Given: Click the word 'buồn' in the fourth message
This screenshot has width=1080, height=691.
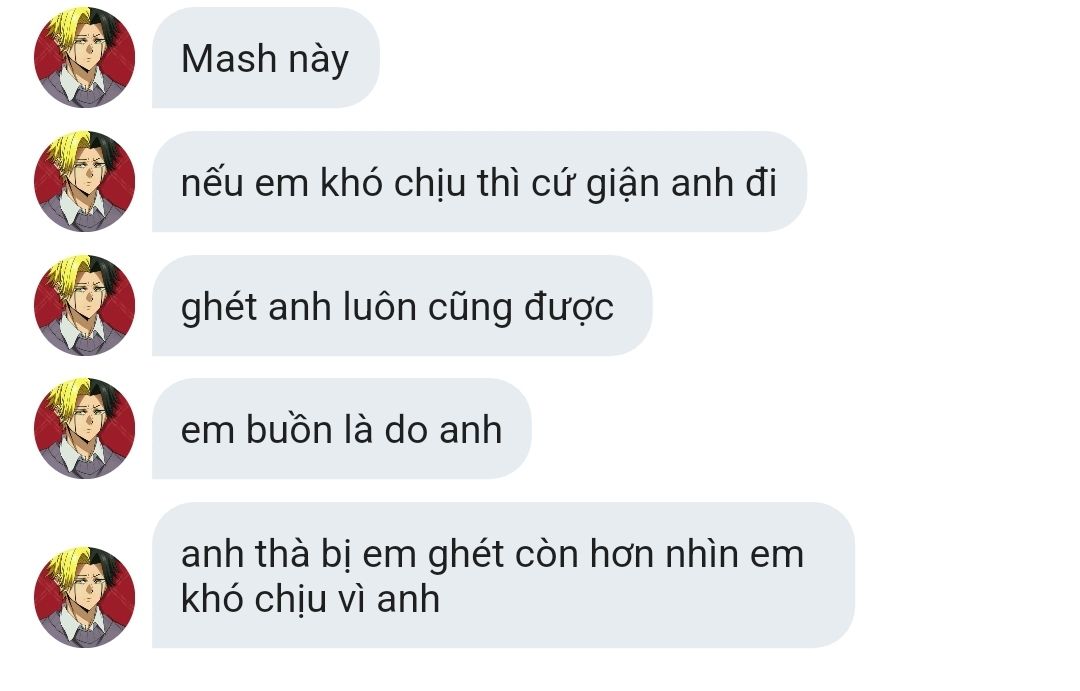Looking at the screenshot, I should pos(289,429).
